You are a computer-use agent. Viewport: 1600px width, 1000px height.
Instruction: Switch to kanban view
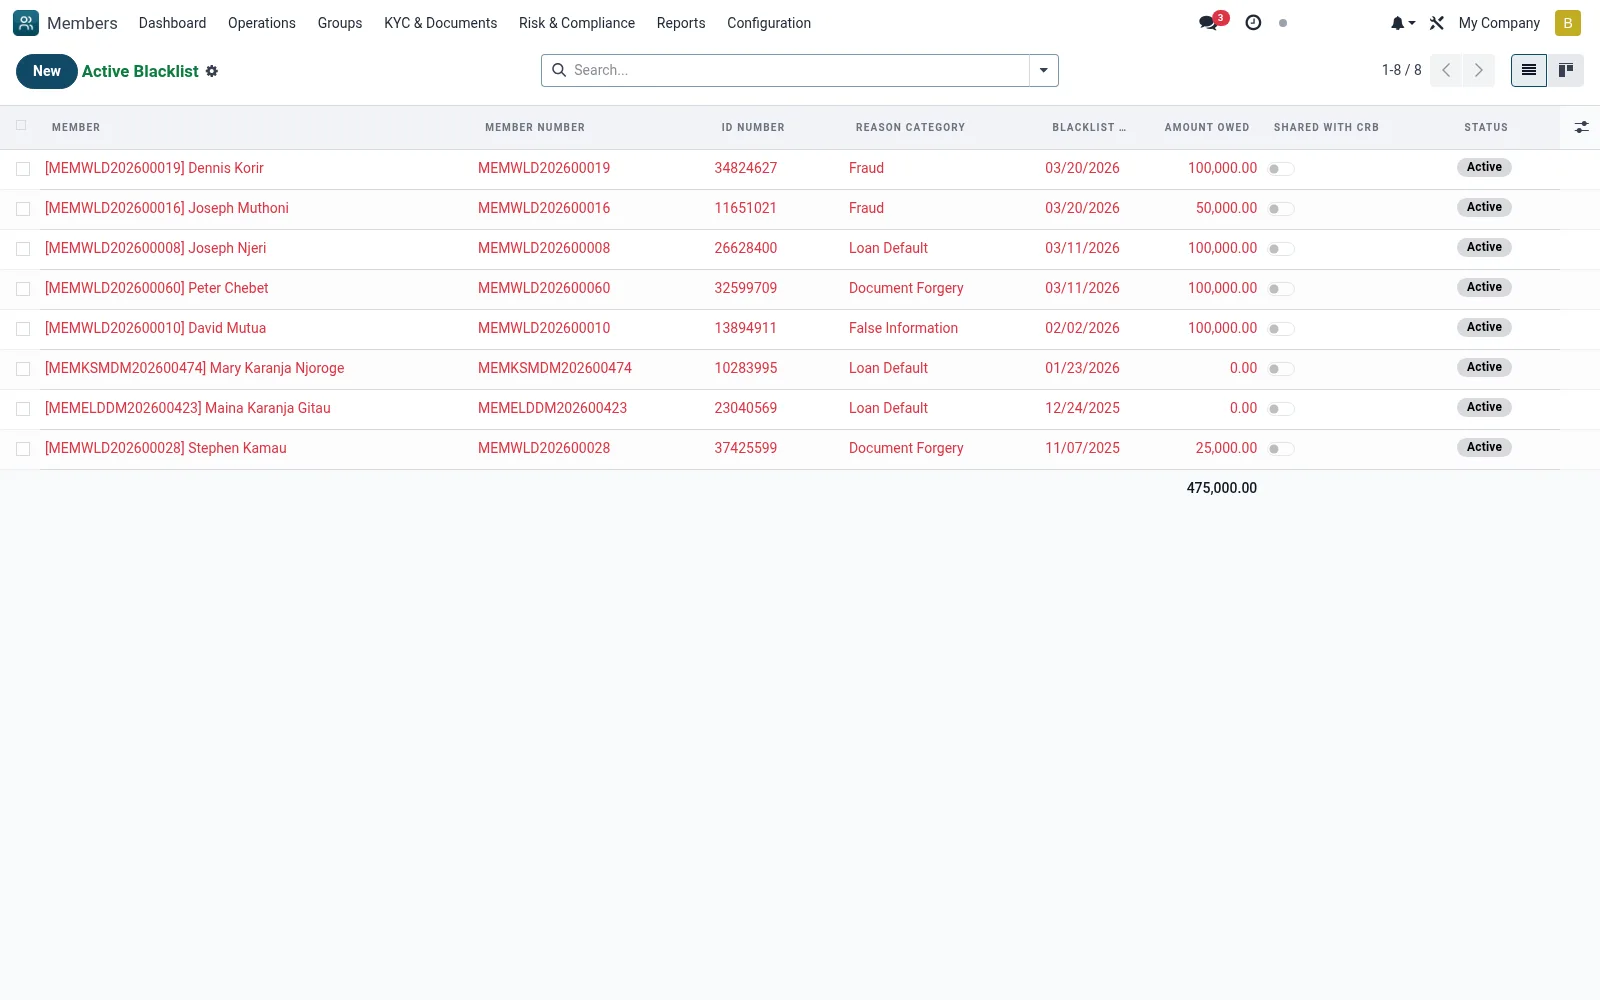coord(1566,70)
